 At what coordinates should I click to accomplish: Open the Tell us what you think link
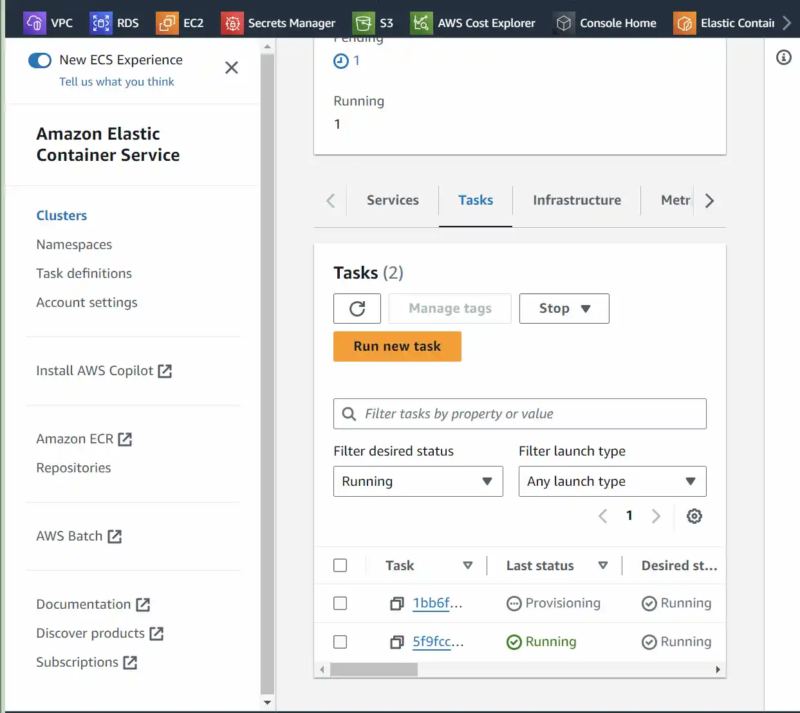(116, 82)
